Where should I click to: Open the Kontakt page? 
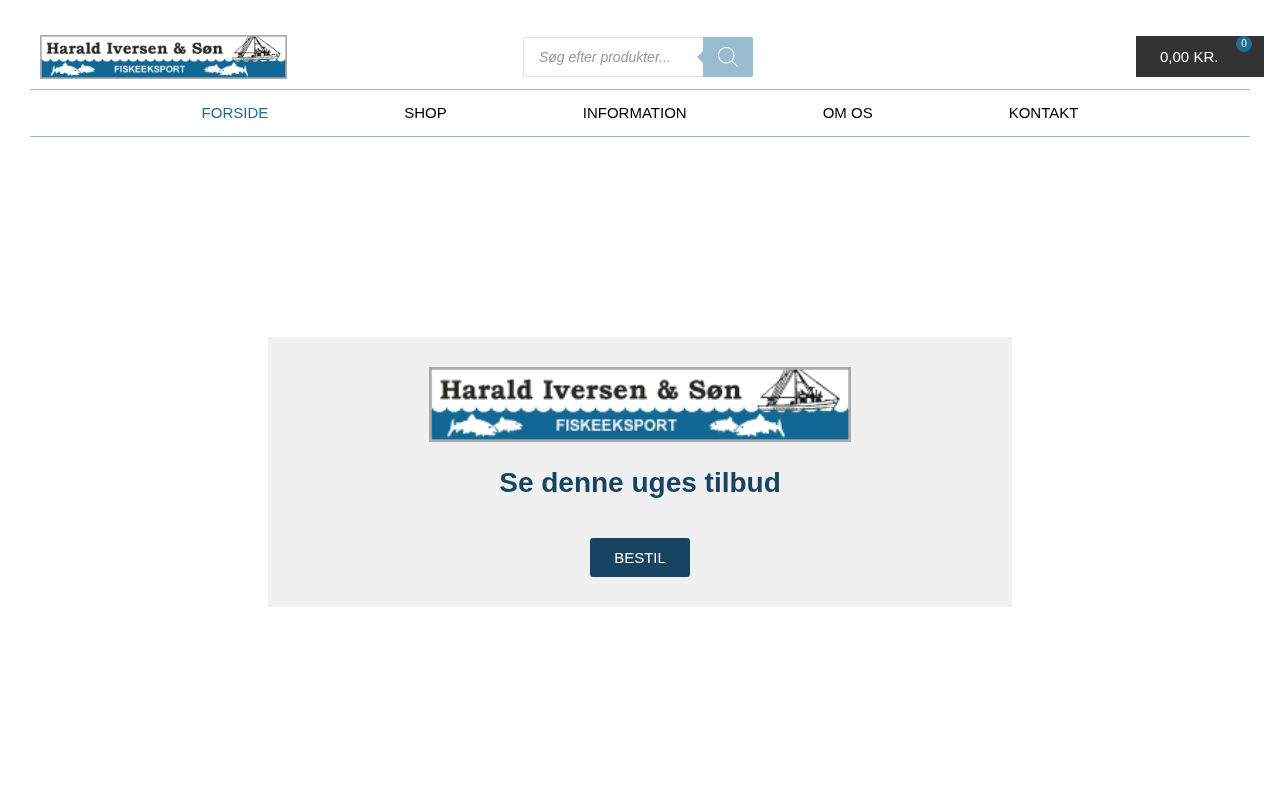pos(1043,113)
